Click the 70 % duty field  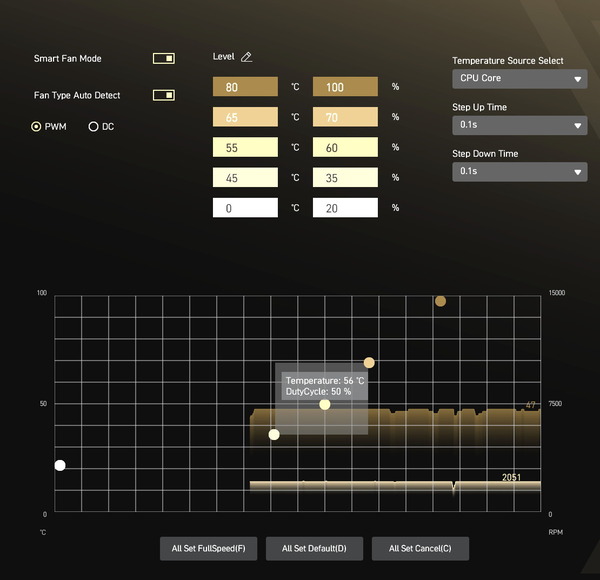(345, 117)
